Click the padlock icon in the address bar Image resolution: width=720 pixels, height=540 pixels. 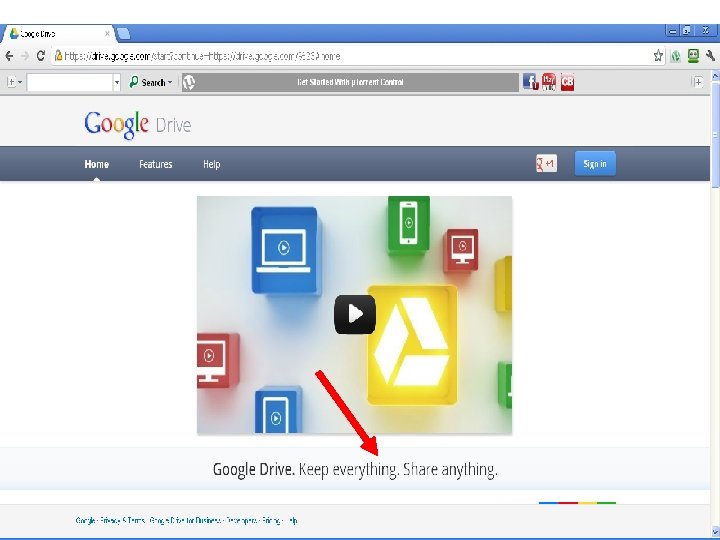[58, 56]
